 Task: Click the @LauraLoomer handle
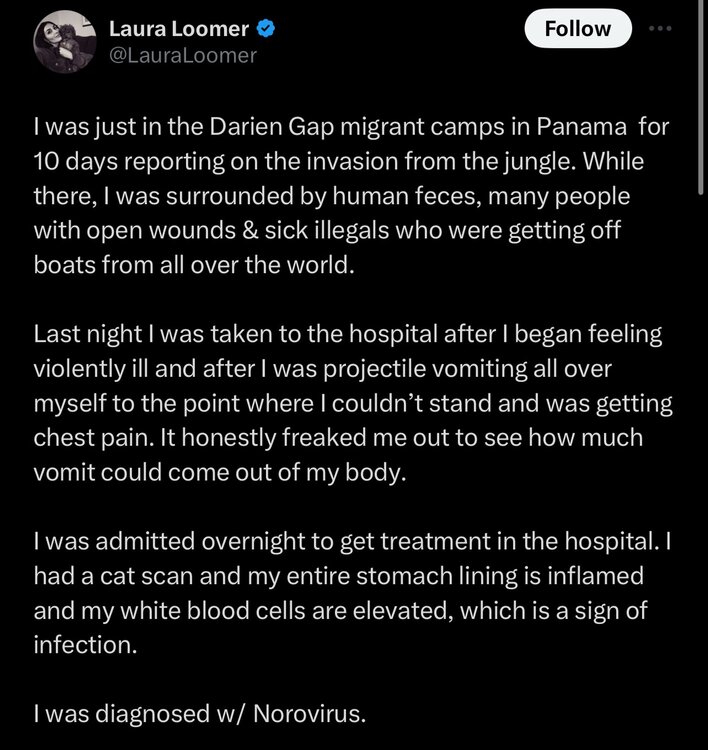pyautogui.click(x=182, y=55)
